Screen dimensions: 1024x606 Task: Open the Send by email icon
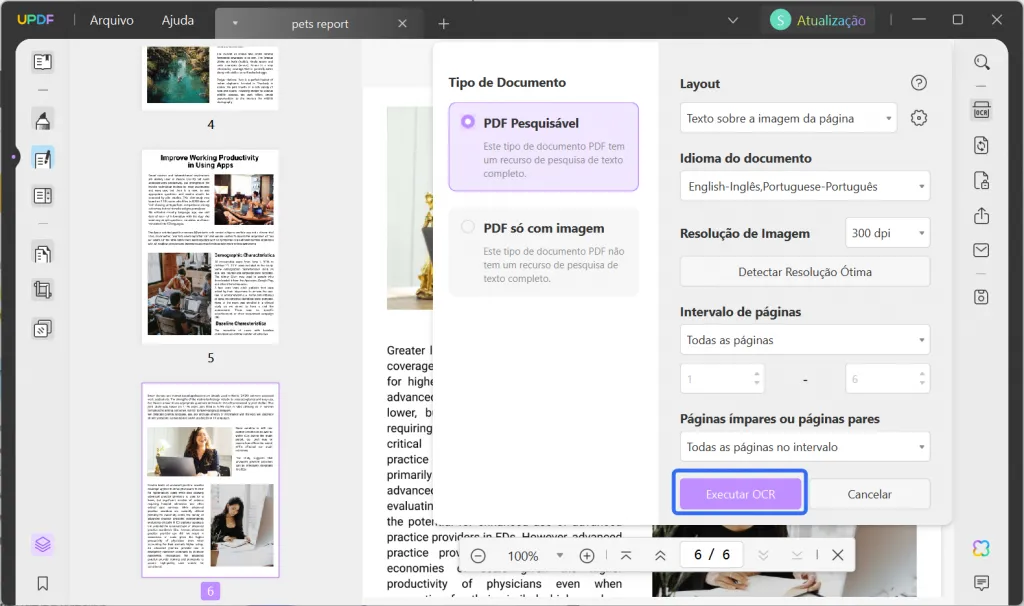click(982, 250)
